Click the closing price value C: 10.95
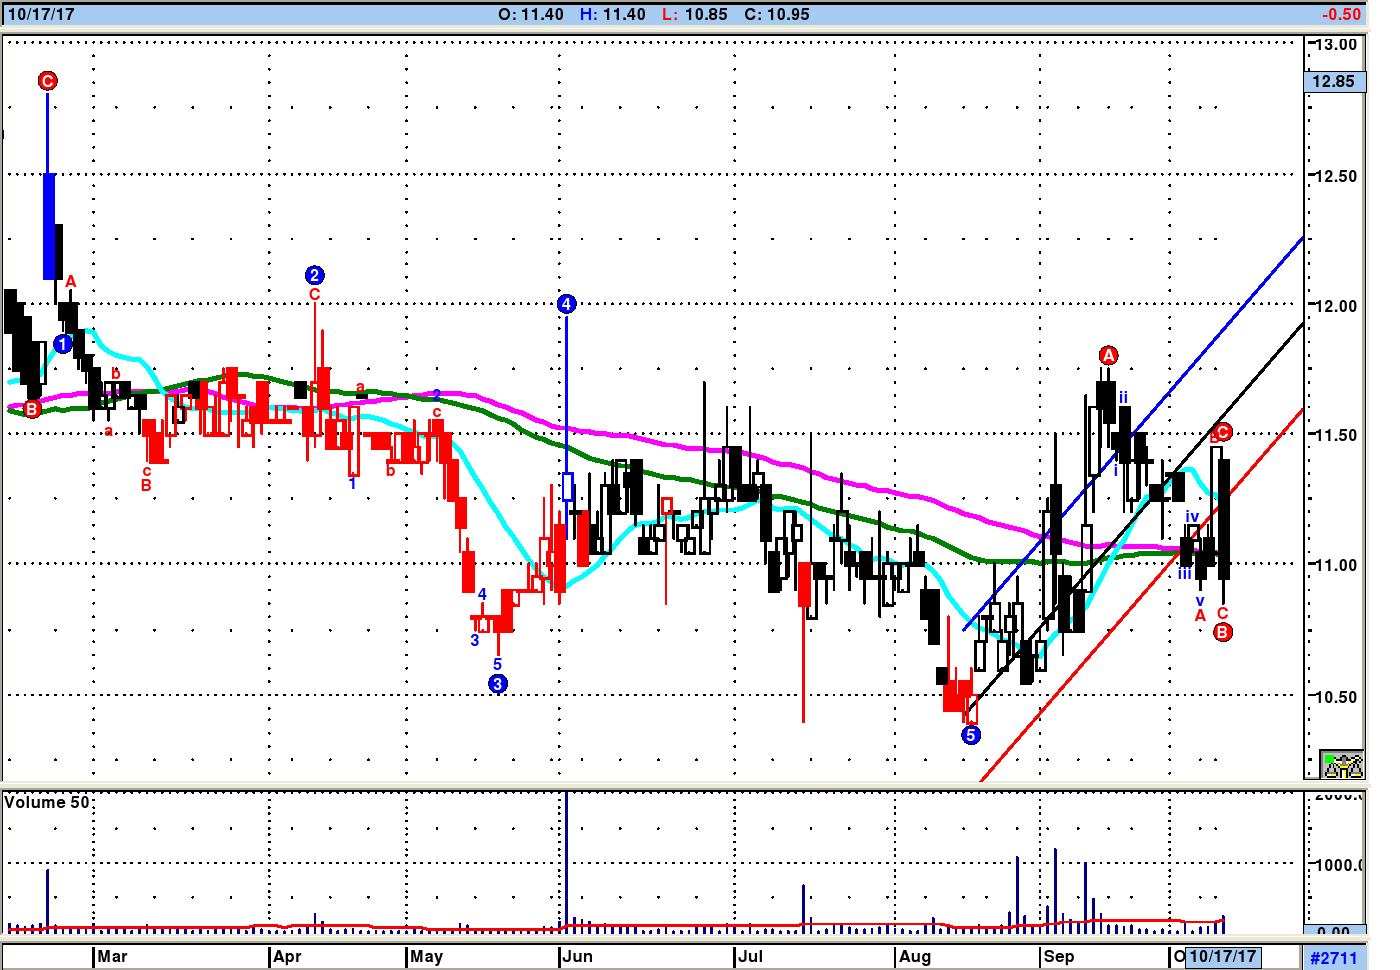This screenshot has width=1400, height=970. click(777, 15)
